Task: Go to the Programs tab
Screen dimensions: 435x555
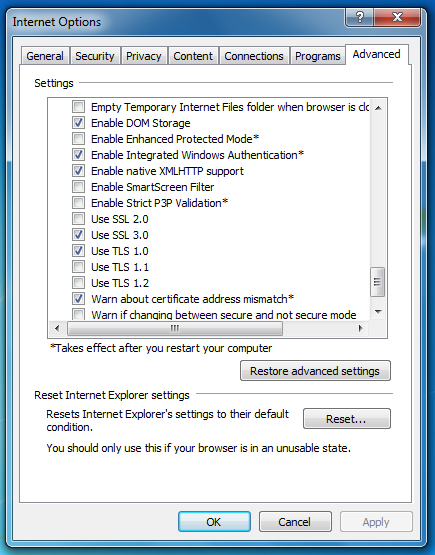Action: point(317,56)
